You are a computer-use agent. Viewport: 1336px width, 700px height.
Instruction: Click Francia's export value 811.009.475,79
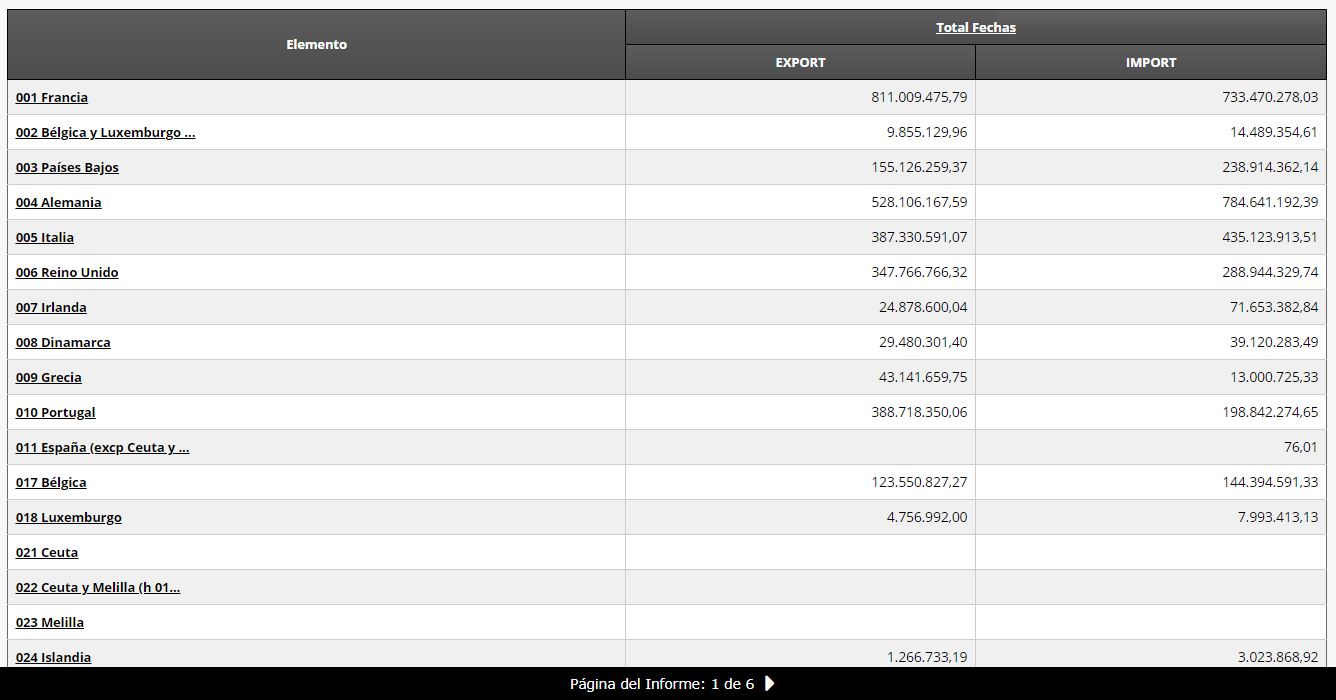tap(919, 98)
